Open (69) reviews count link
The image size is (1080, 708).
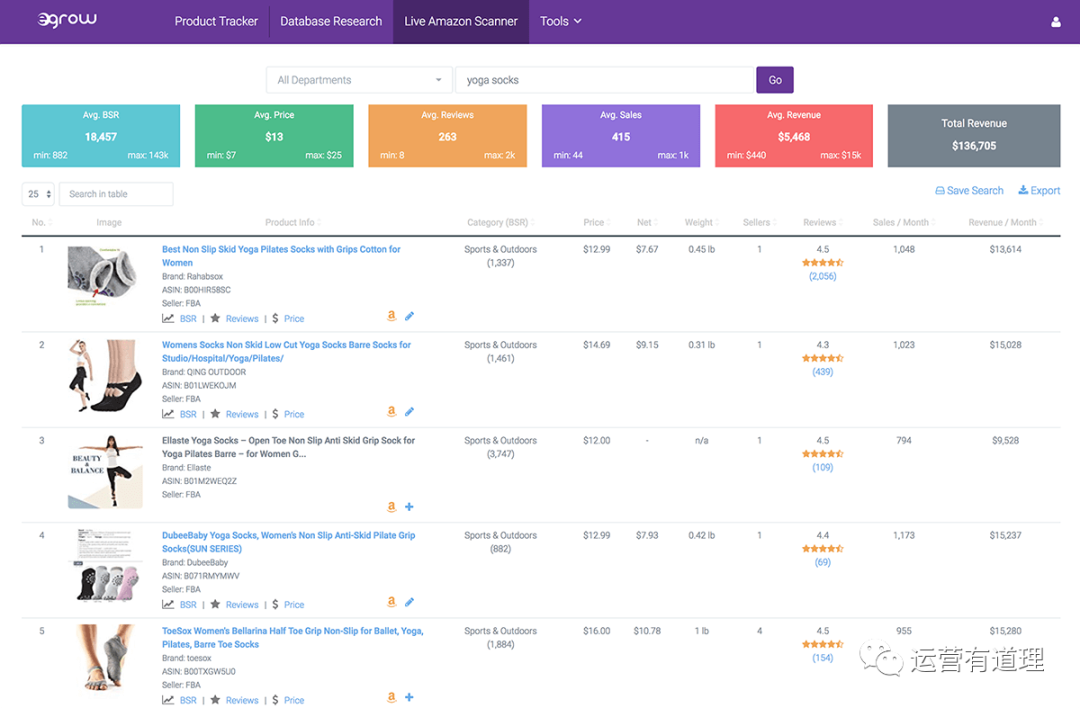click(x=822, y=562)
